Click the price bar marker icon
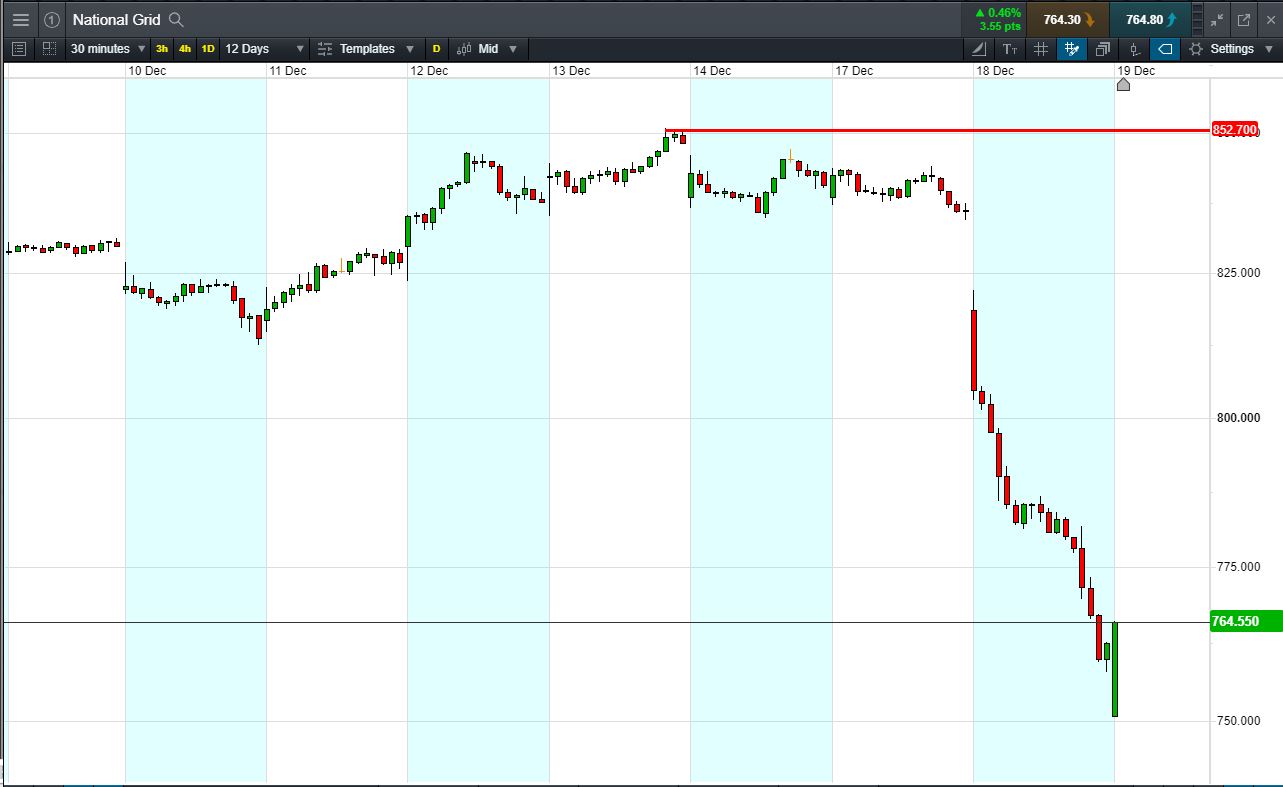The height and width of the screenshot is (787, 1283). (x=1134, y=49)
